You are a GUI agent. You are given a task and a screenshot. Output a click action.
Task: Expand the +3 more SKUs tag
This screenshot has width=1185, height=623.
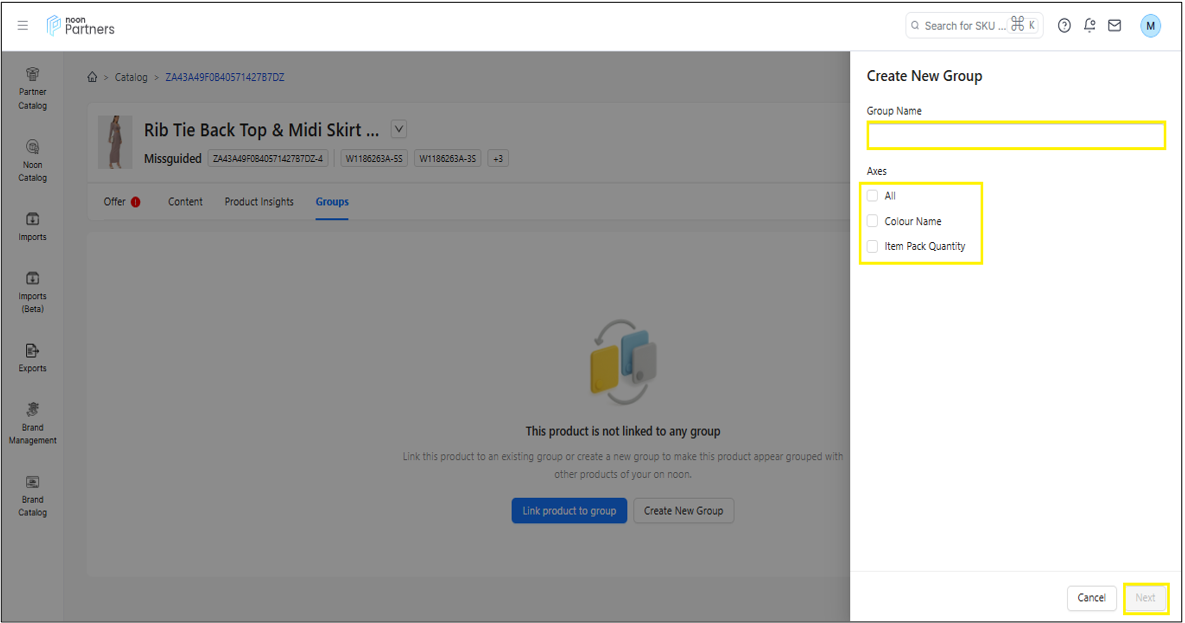pyautogui.click(x=498, y=158)
